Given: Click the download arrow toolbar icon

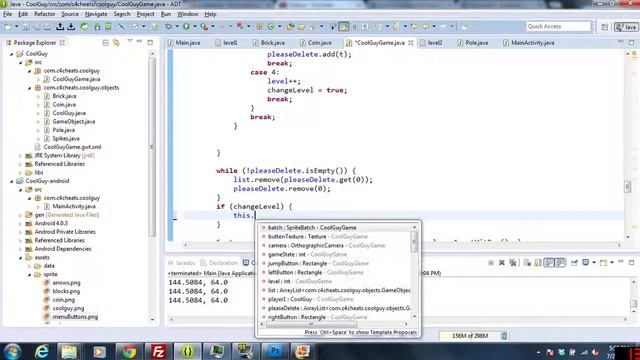Looking at the screenshot, I should click(71, 27).
